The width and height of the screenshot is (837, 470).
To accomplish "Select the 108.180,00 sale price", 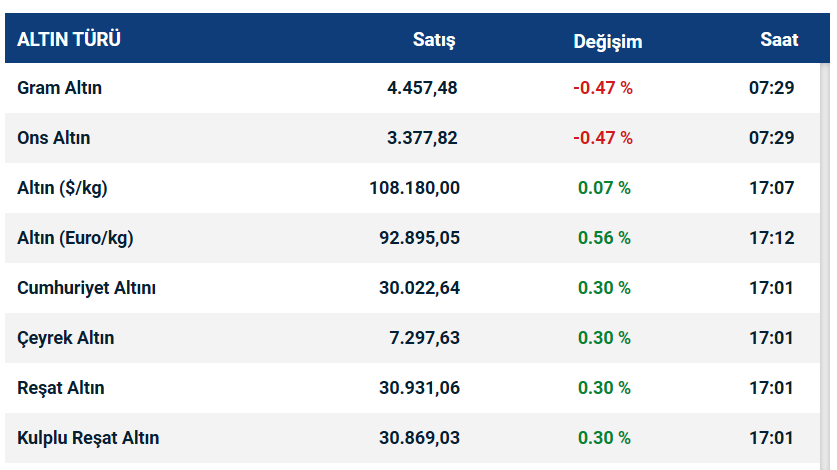I will pyautogui.click(x=414, y=188).
